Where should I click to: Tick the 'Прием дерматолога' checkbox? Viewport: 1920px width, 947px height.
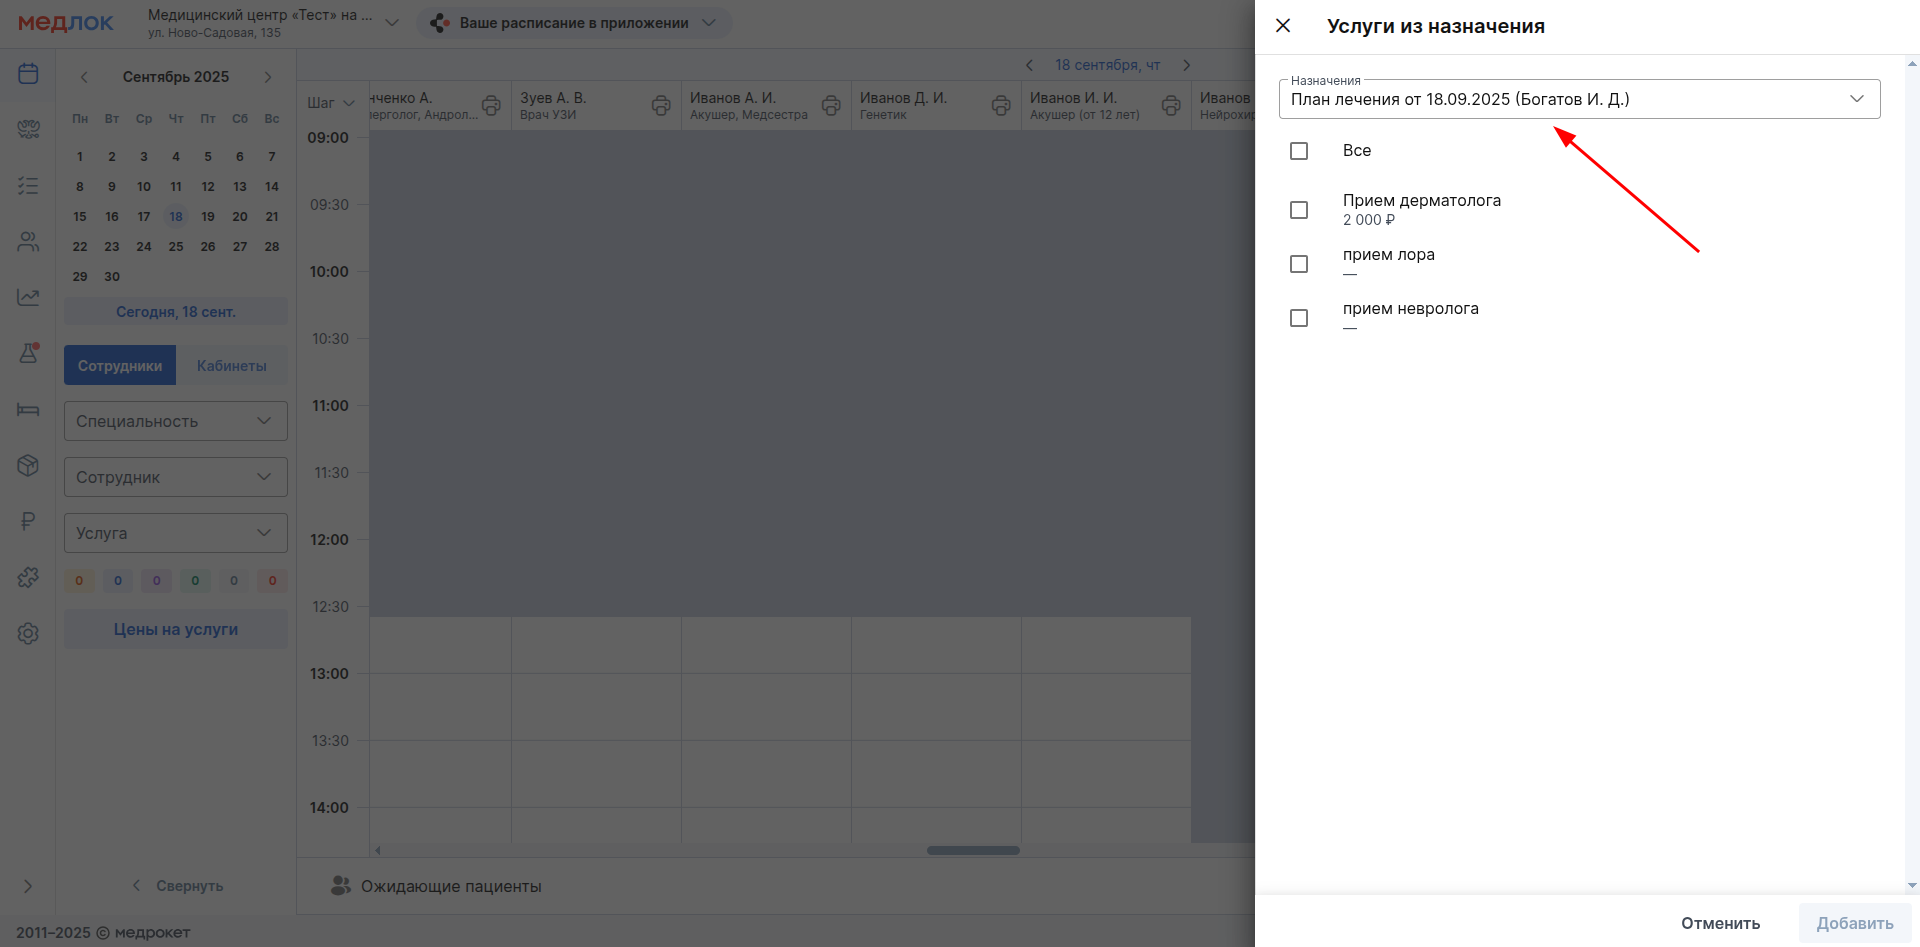[1299, 210]
